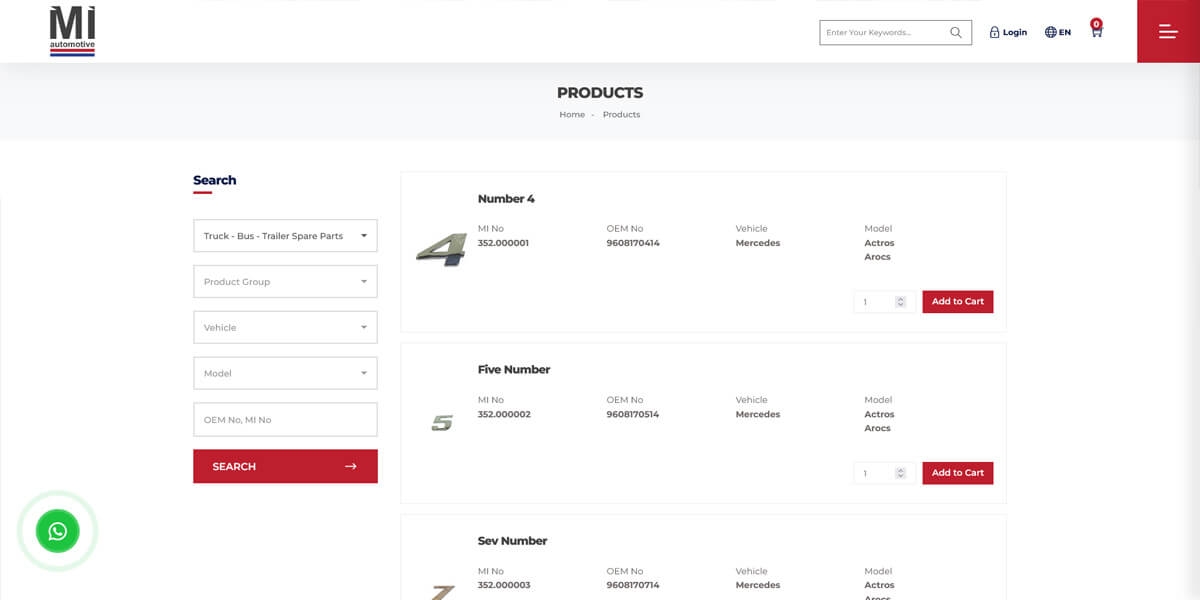This screenshot has width=1200, height=600.
Task: Open the MI automotive logo home link
Action: [x=72, y=31]
